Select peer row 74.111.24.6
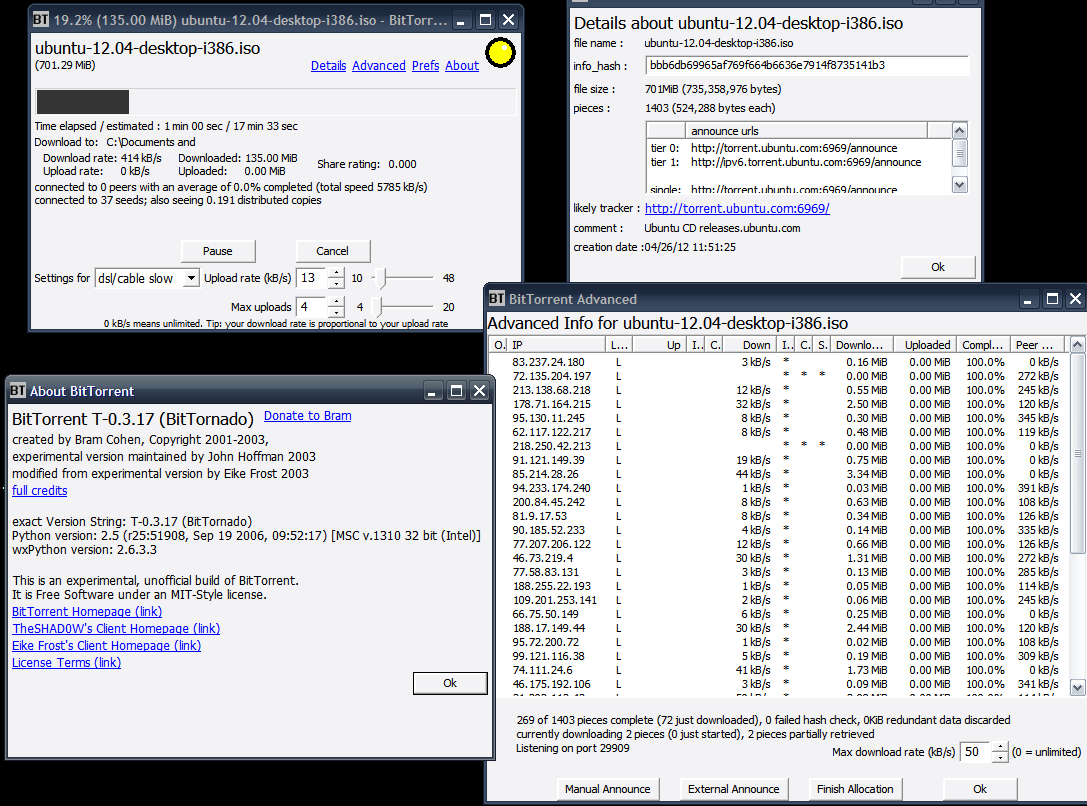 pyautogui.click(x=778, y=670)
